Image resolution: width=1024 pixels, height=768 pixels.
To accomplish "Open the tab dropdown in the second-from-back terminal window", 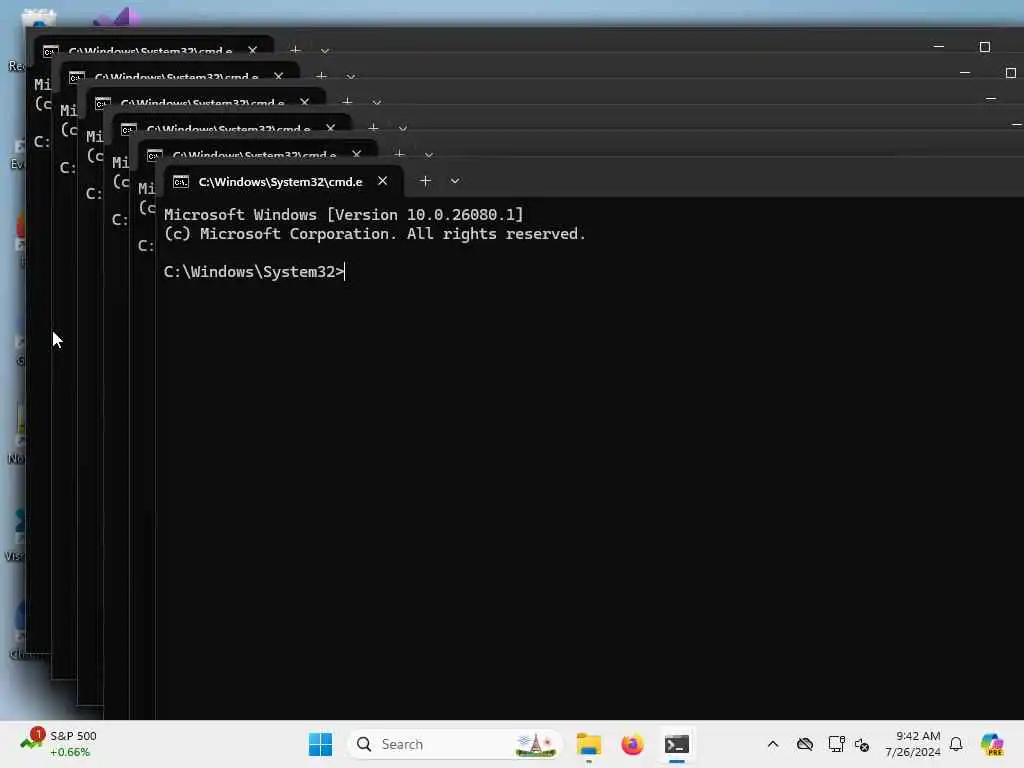I will [x=351, y=76].
